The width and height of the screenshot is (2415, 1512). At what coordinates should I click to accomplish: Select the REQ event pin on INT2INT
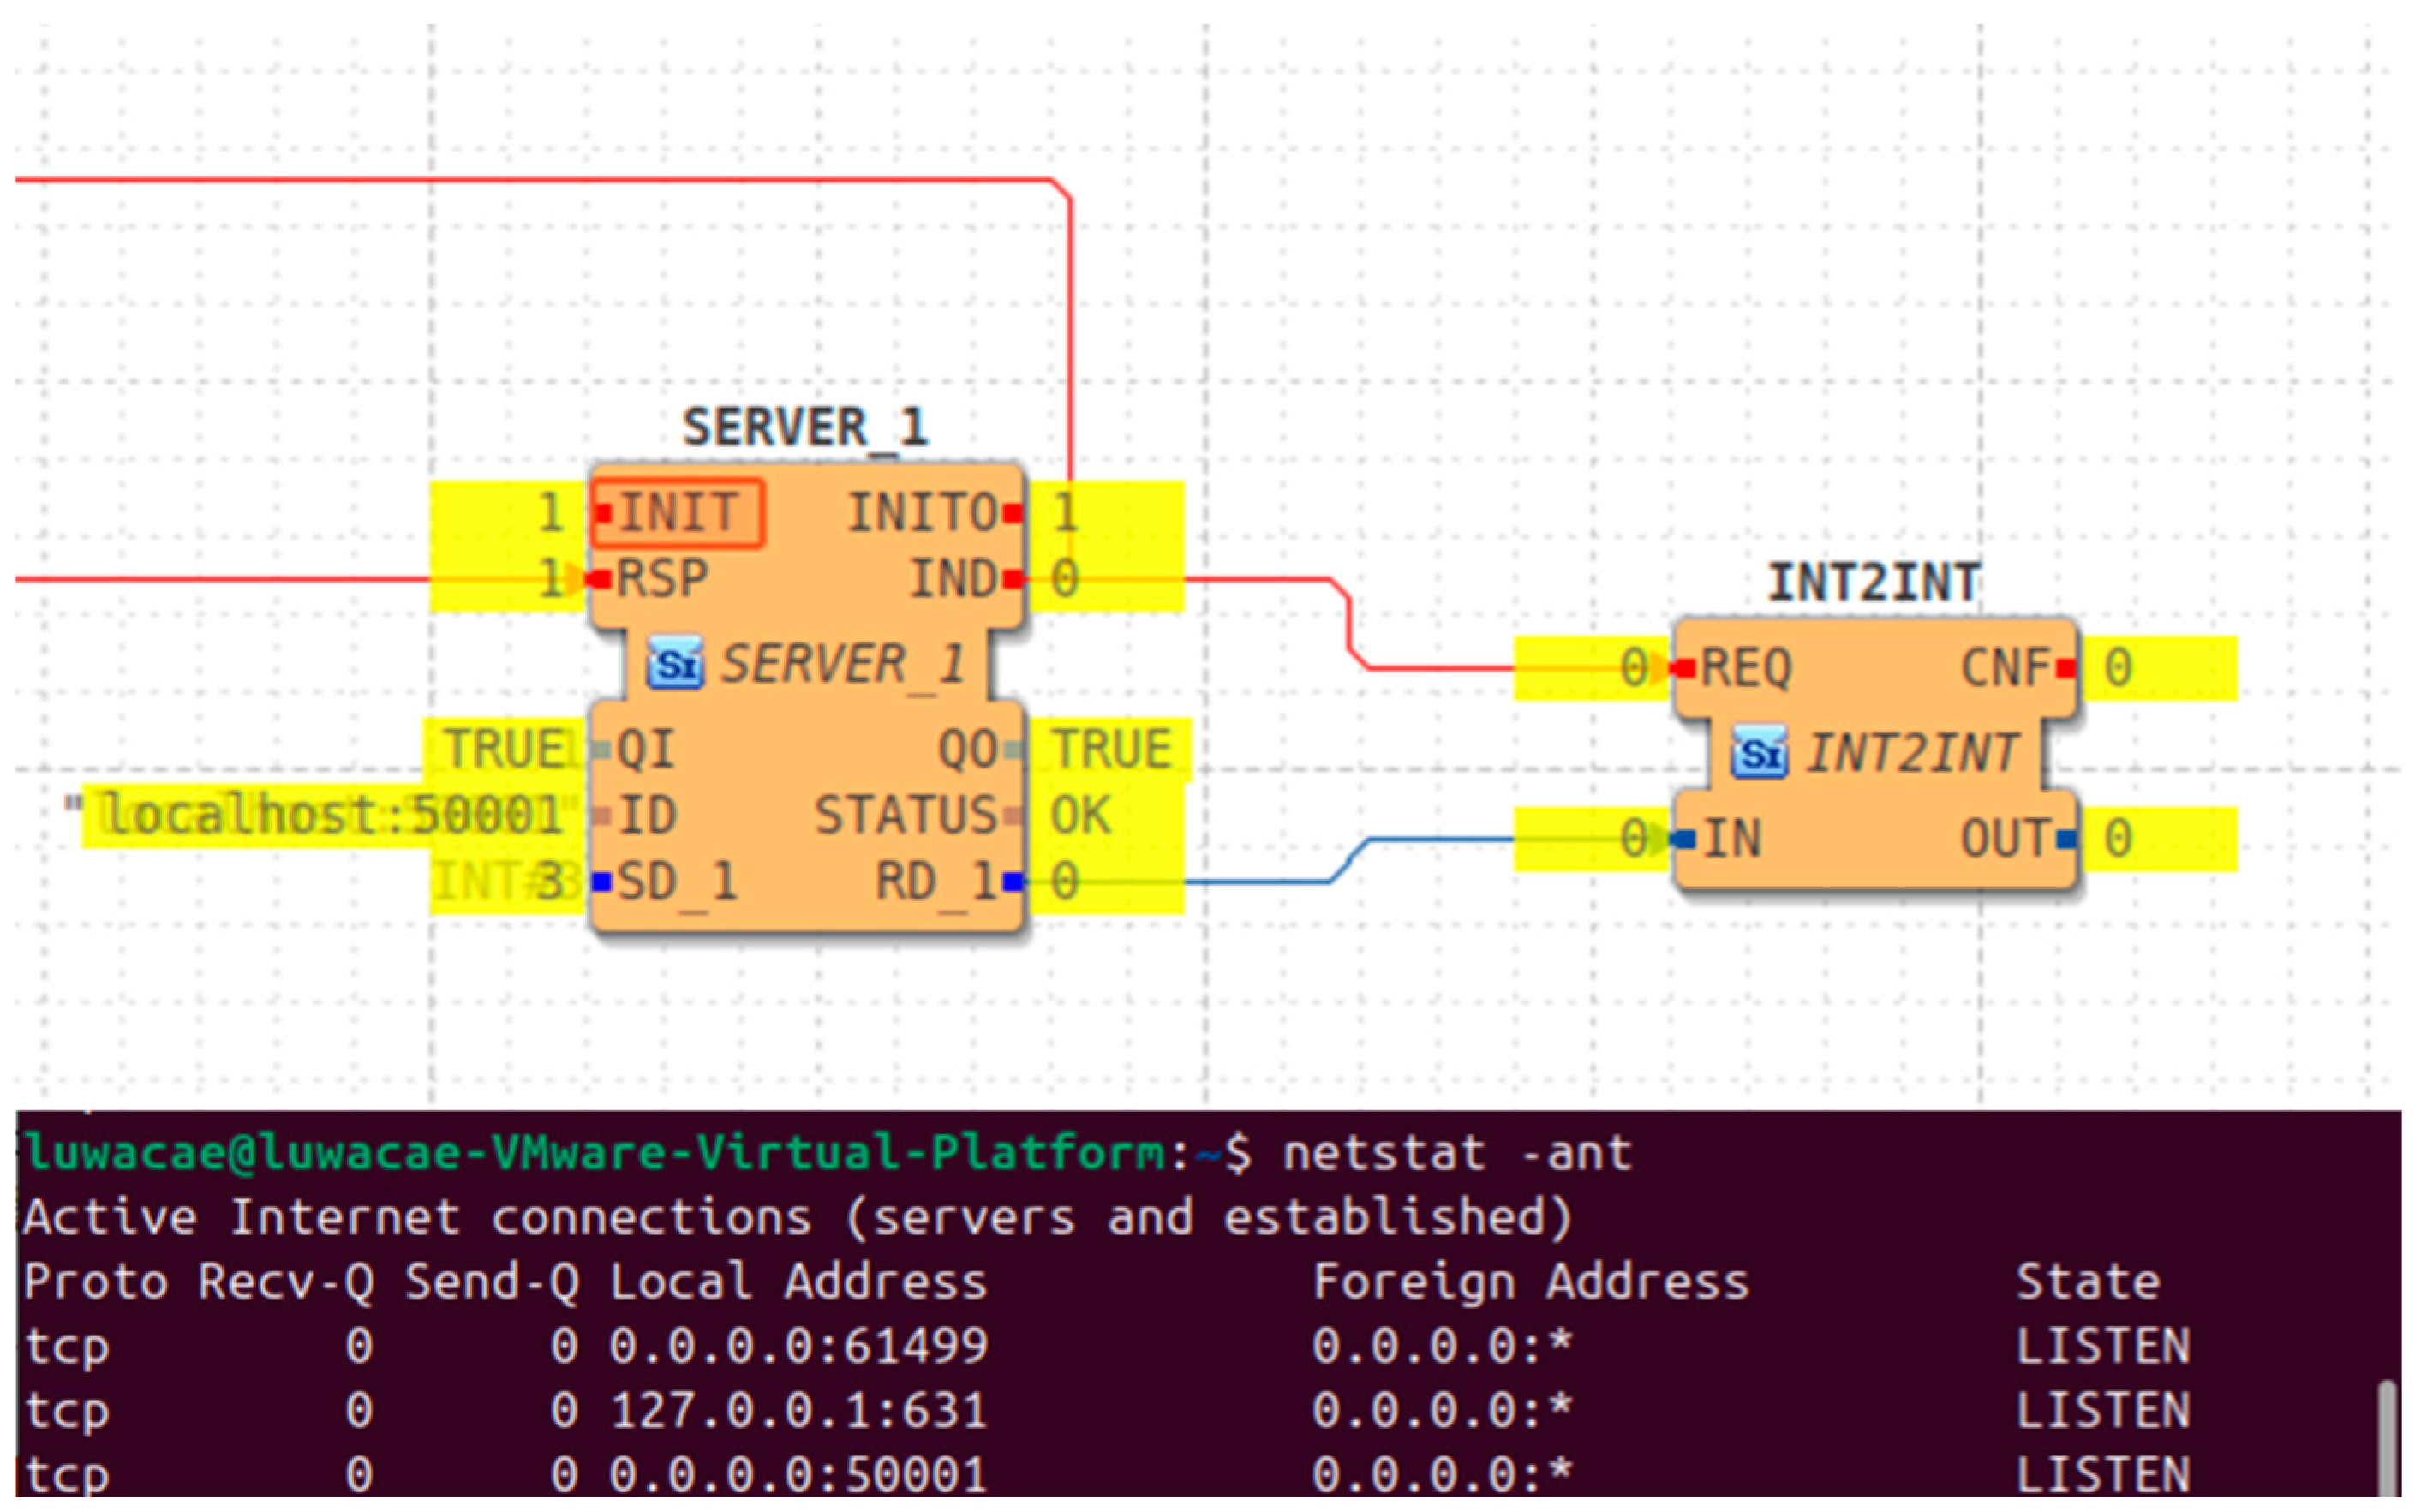1744,667
